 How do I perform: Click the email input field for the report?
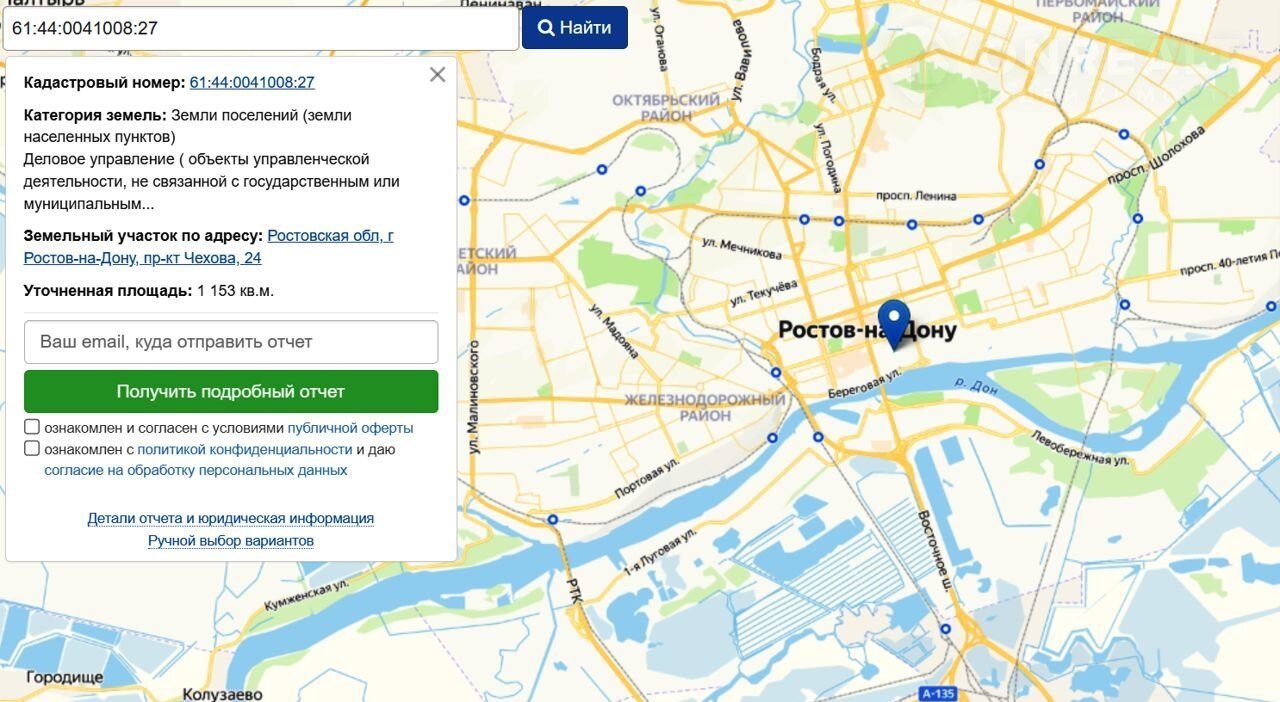tap(231, 342)
